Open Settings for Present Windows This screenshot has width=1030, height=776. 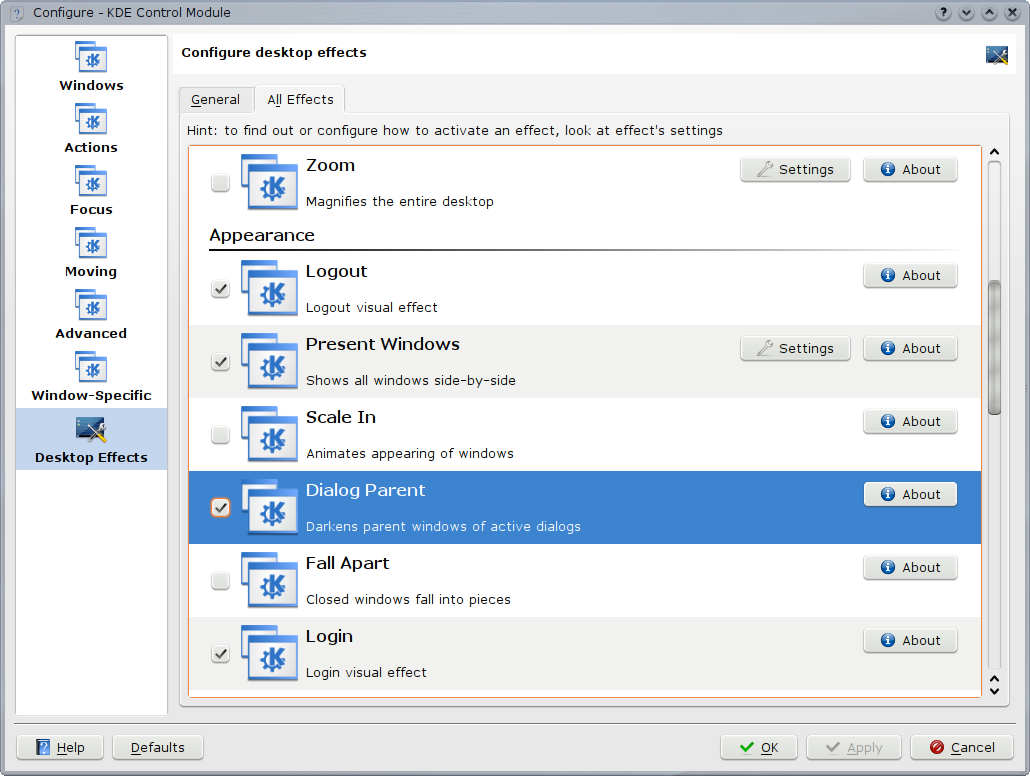click(795, 349)
